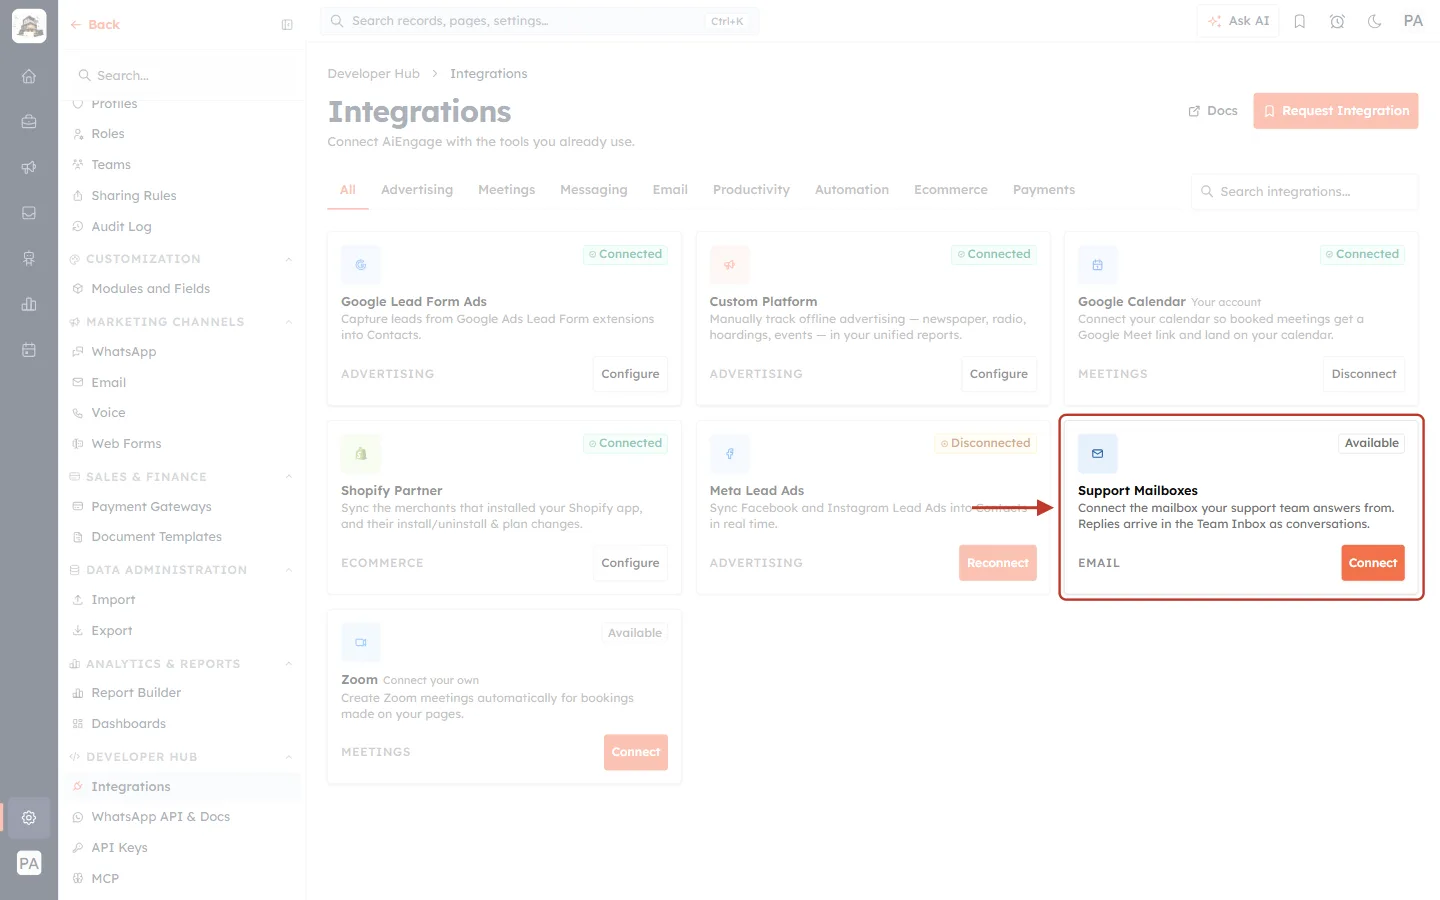Open API Keys in sidebar
This screenshot has height=900, width=1440.
(120, 848)
